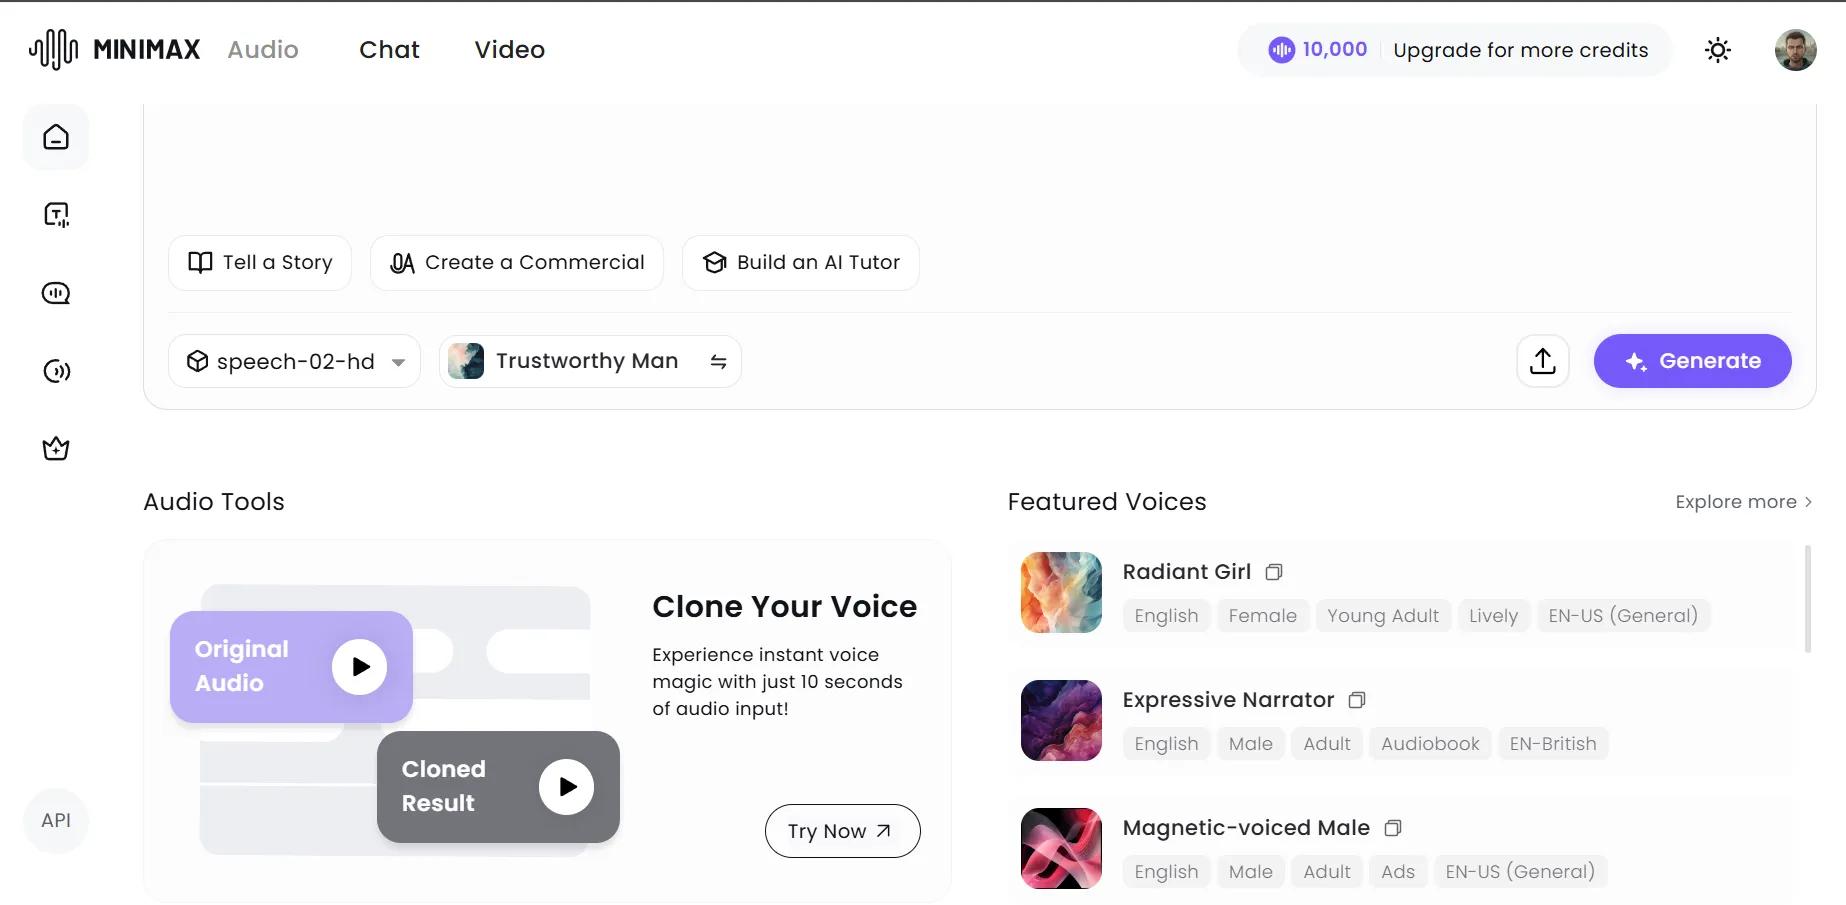Switch to the Video tab

[509, 50]
